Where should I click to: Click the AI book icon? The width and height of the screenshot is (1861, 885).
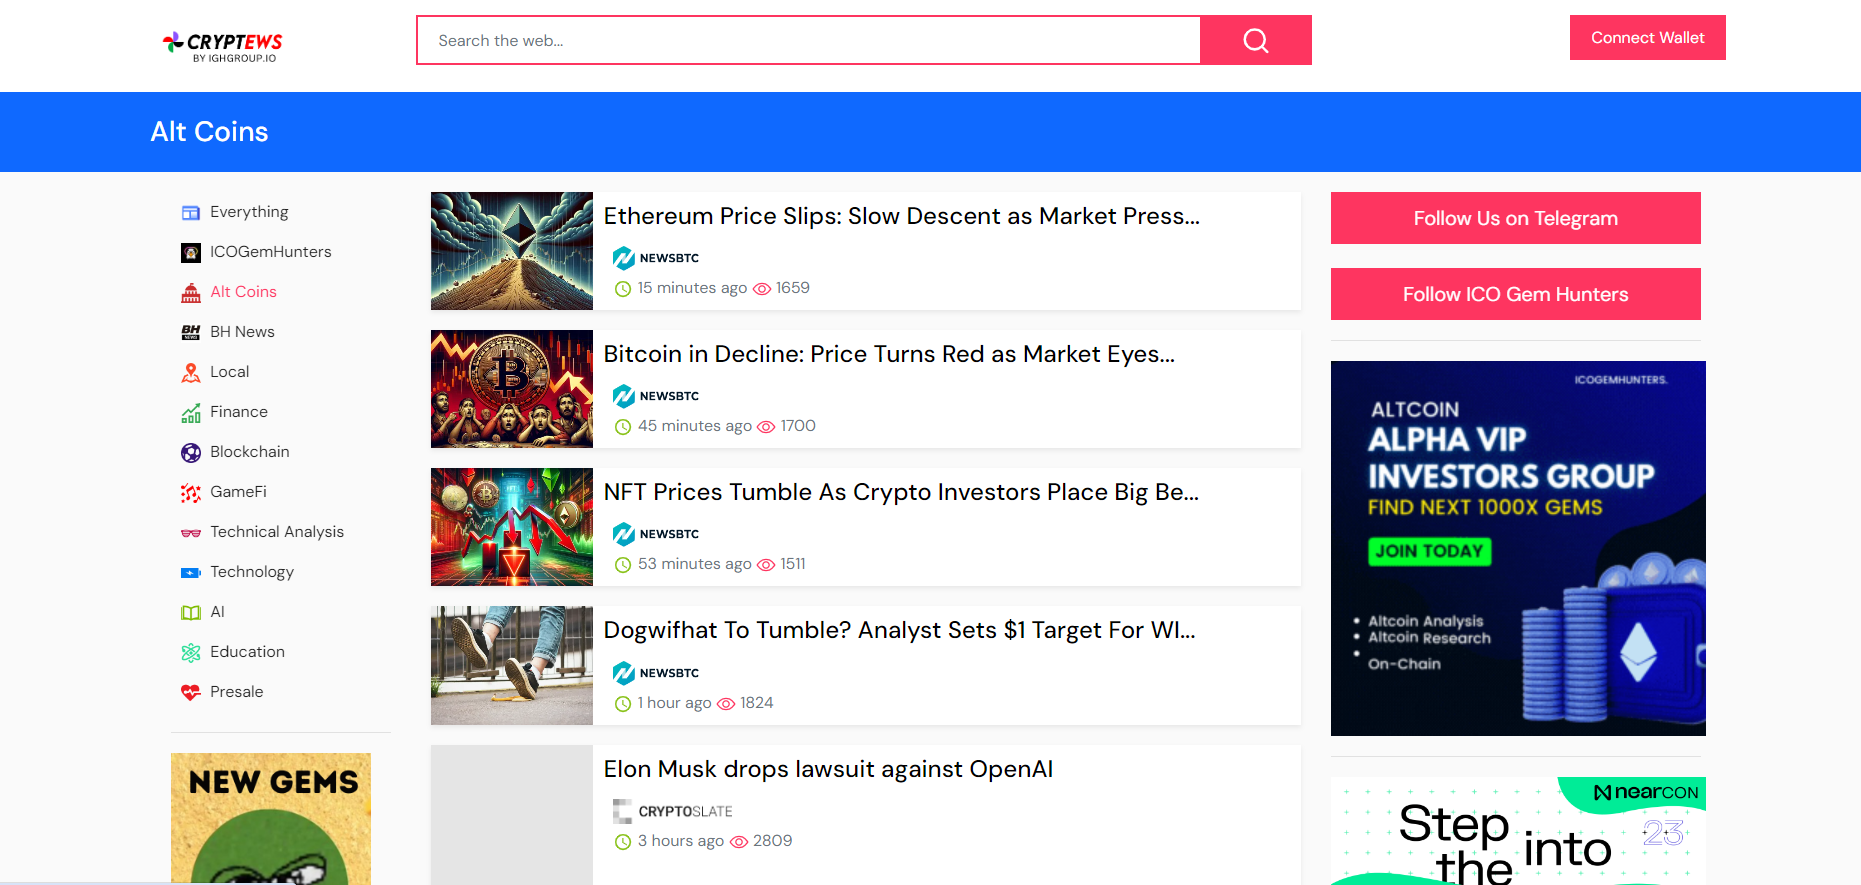191,612
